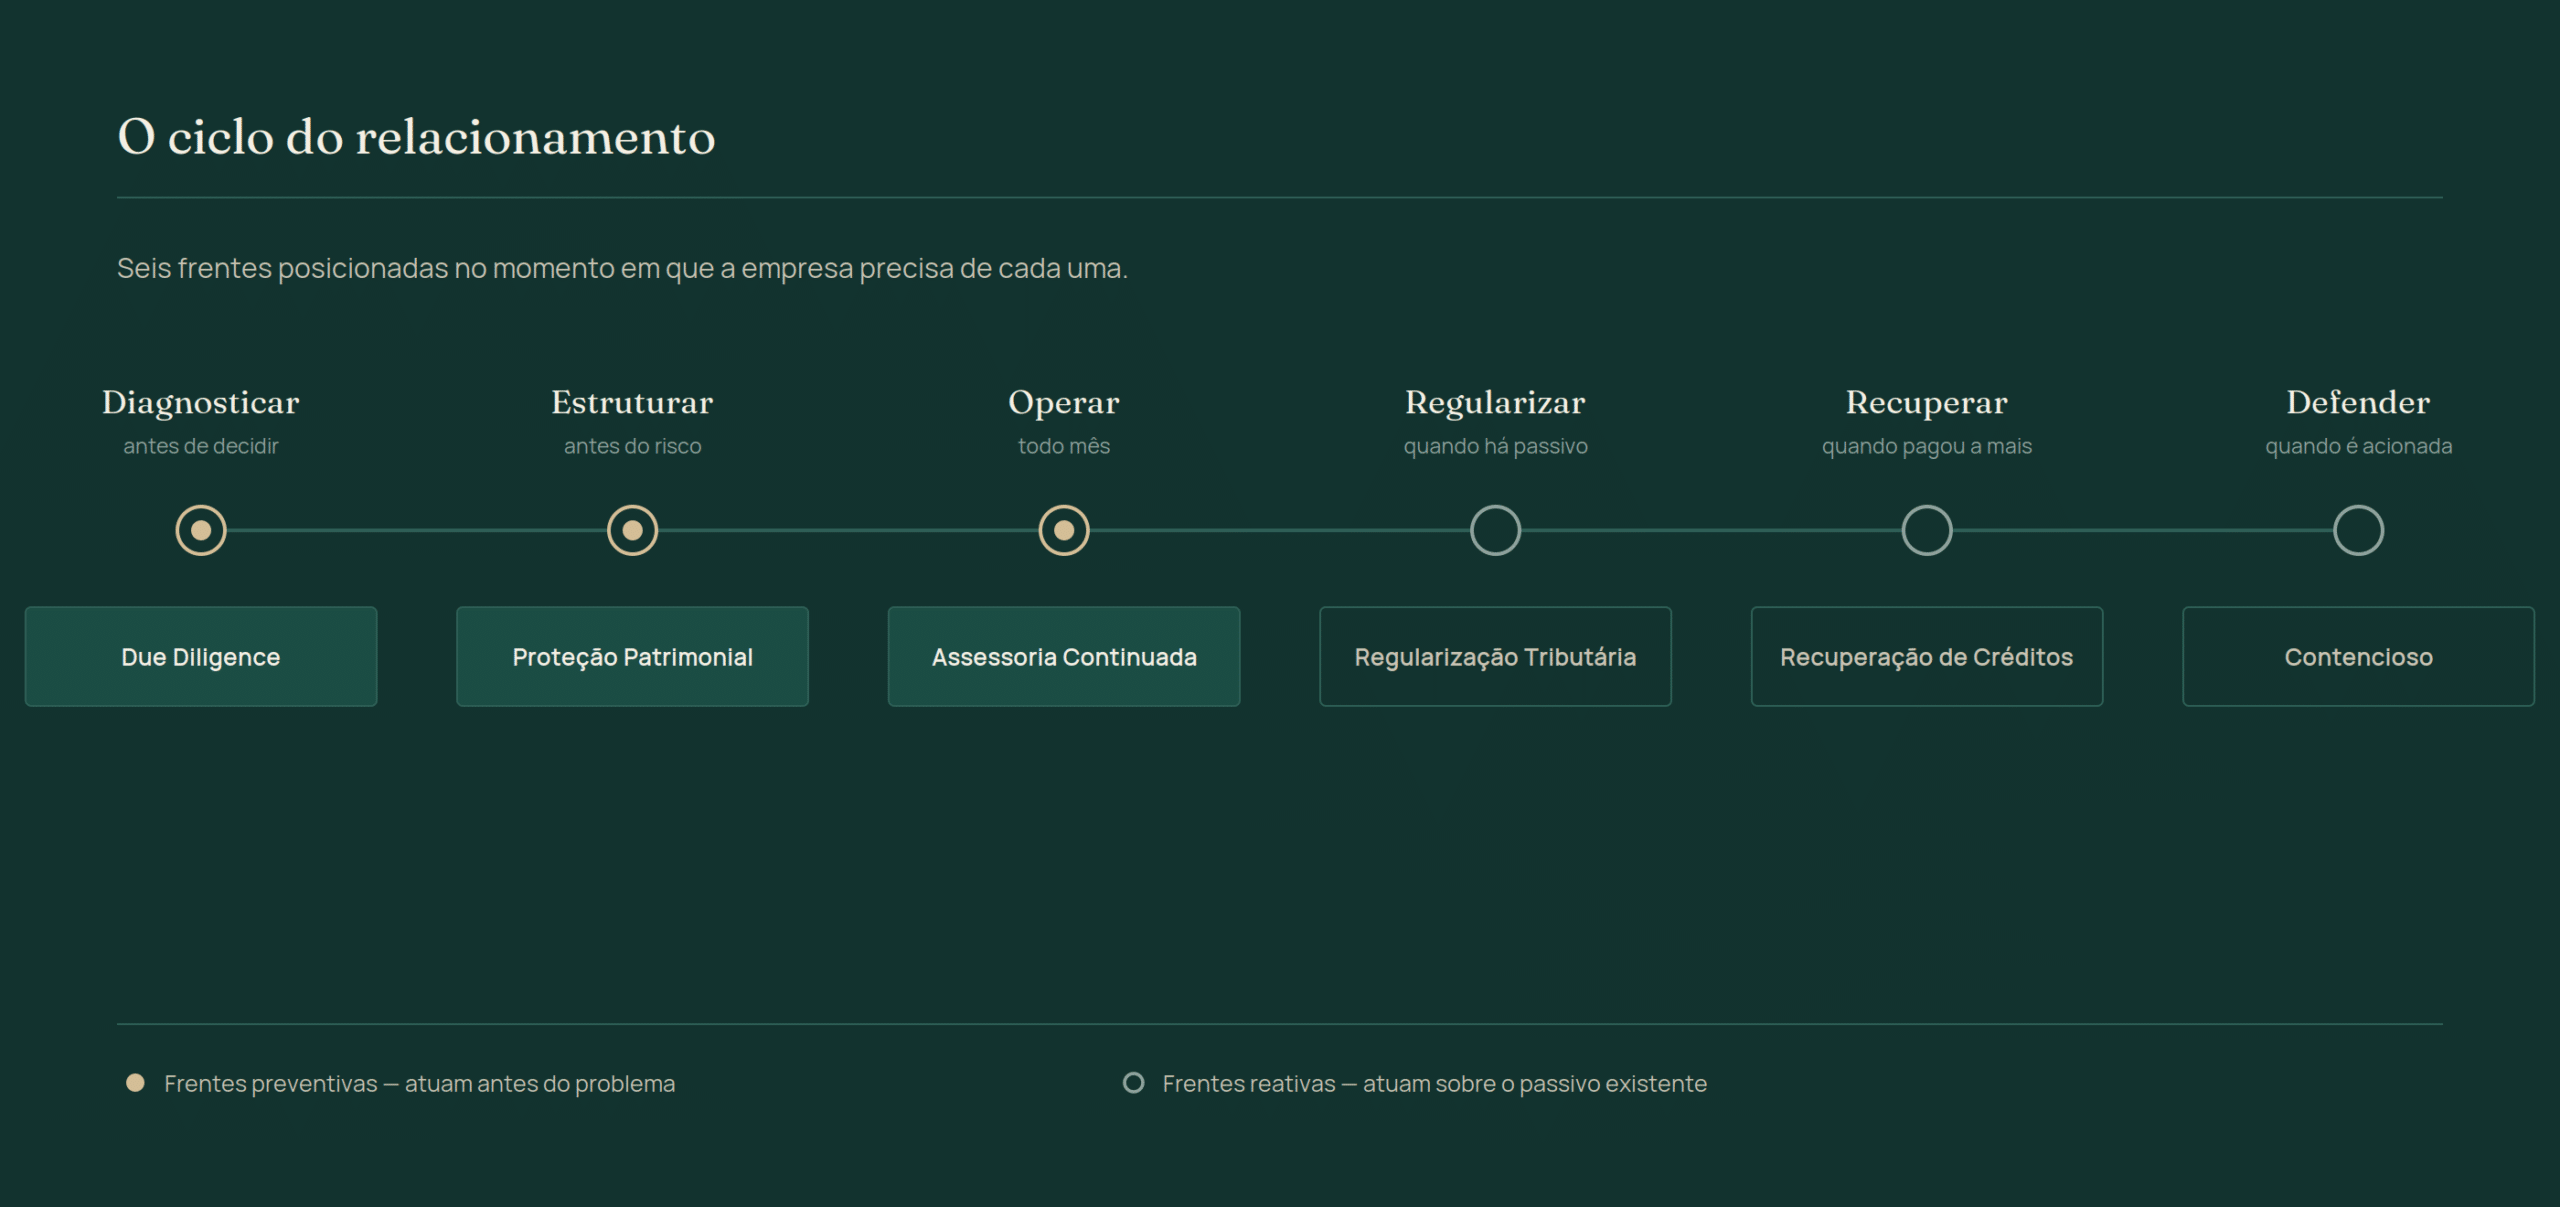Open the Contencioso card
2560x1207 pixels.
tap(2359, 656)
